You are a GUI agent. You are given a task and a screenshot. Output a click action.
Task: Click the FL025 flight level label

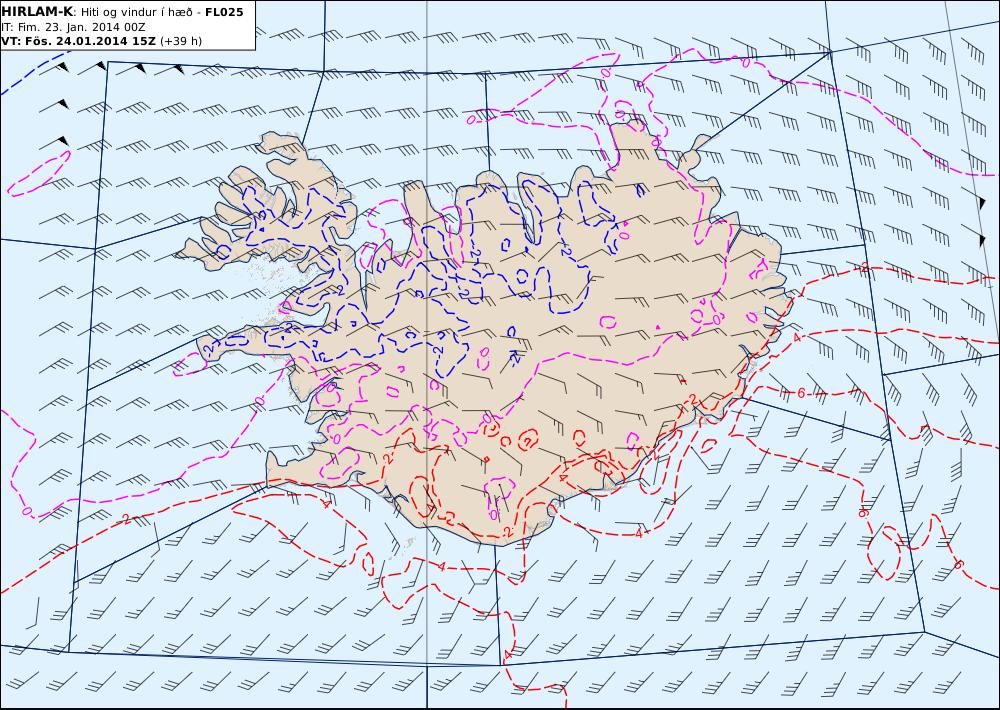224,12
